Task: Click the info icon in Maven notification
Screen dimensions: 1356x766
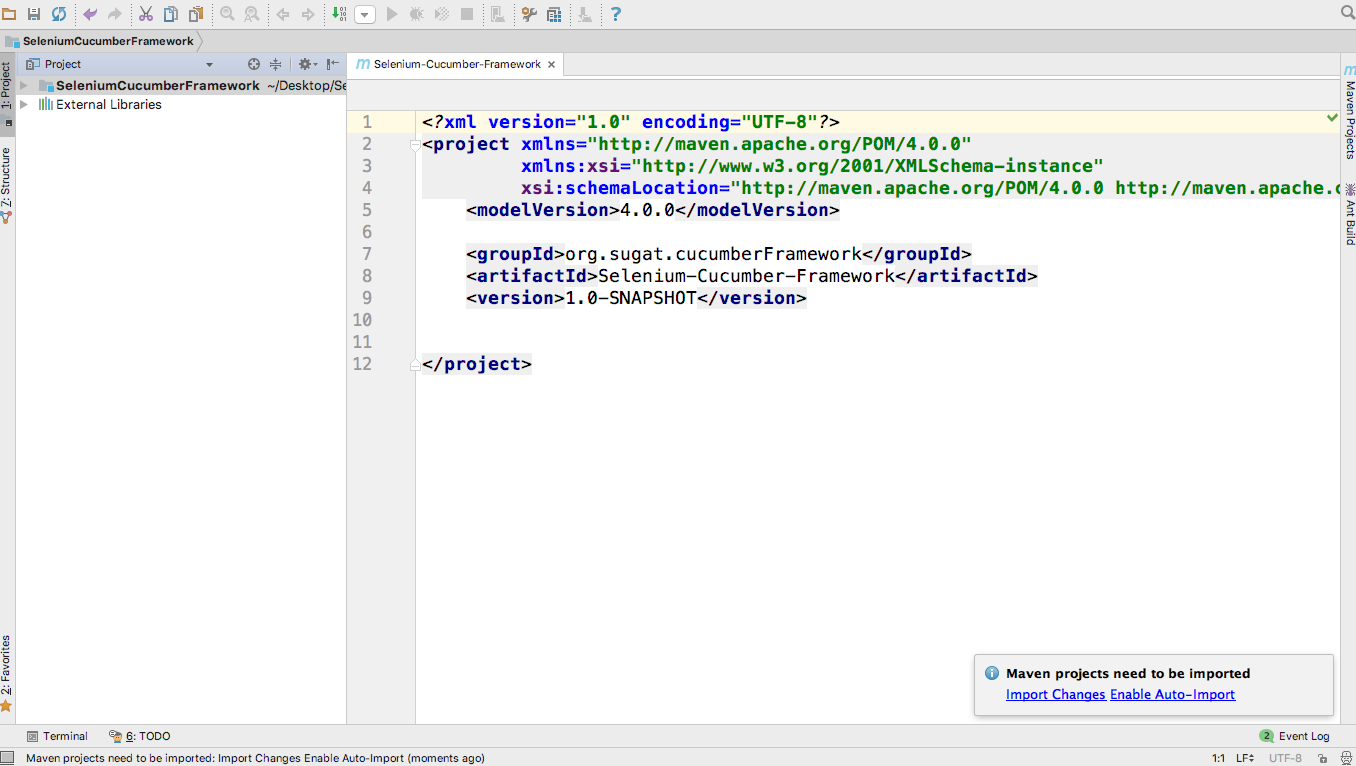Action: (992, 673)
